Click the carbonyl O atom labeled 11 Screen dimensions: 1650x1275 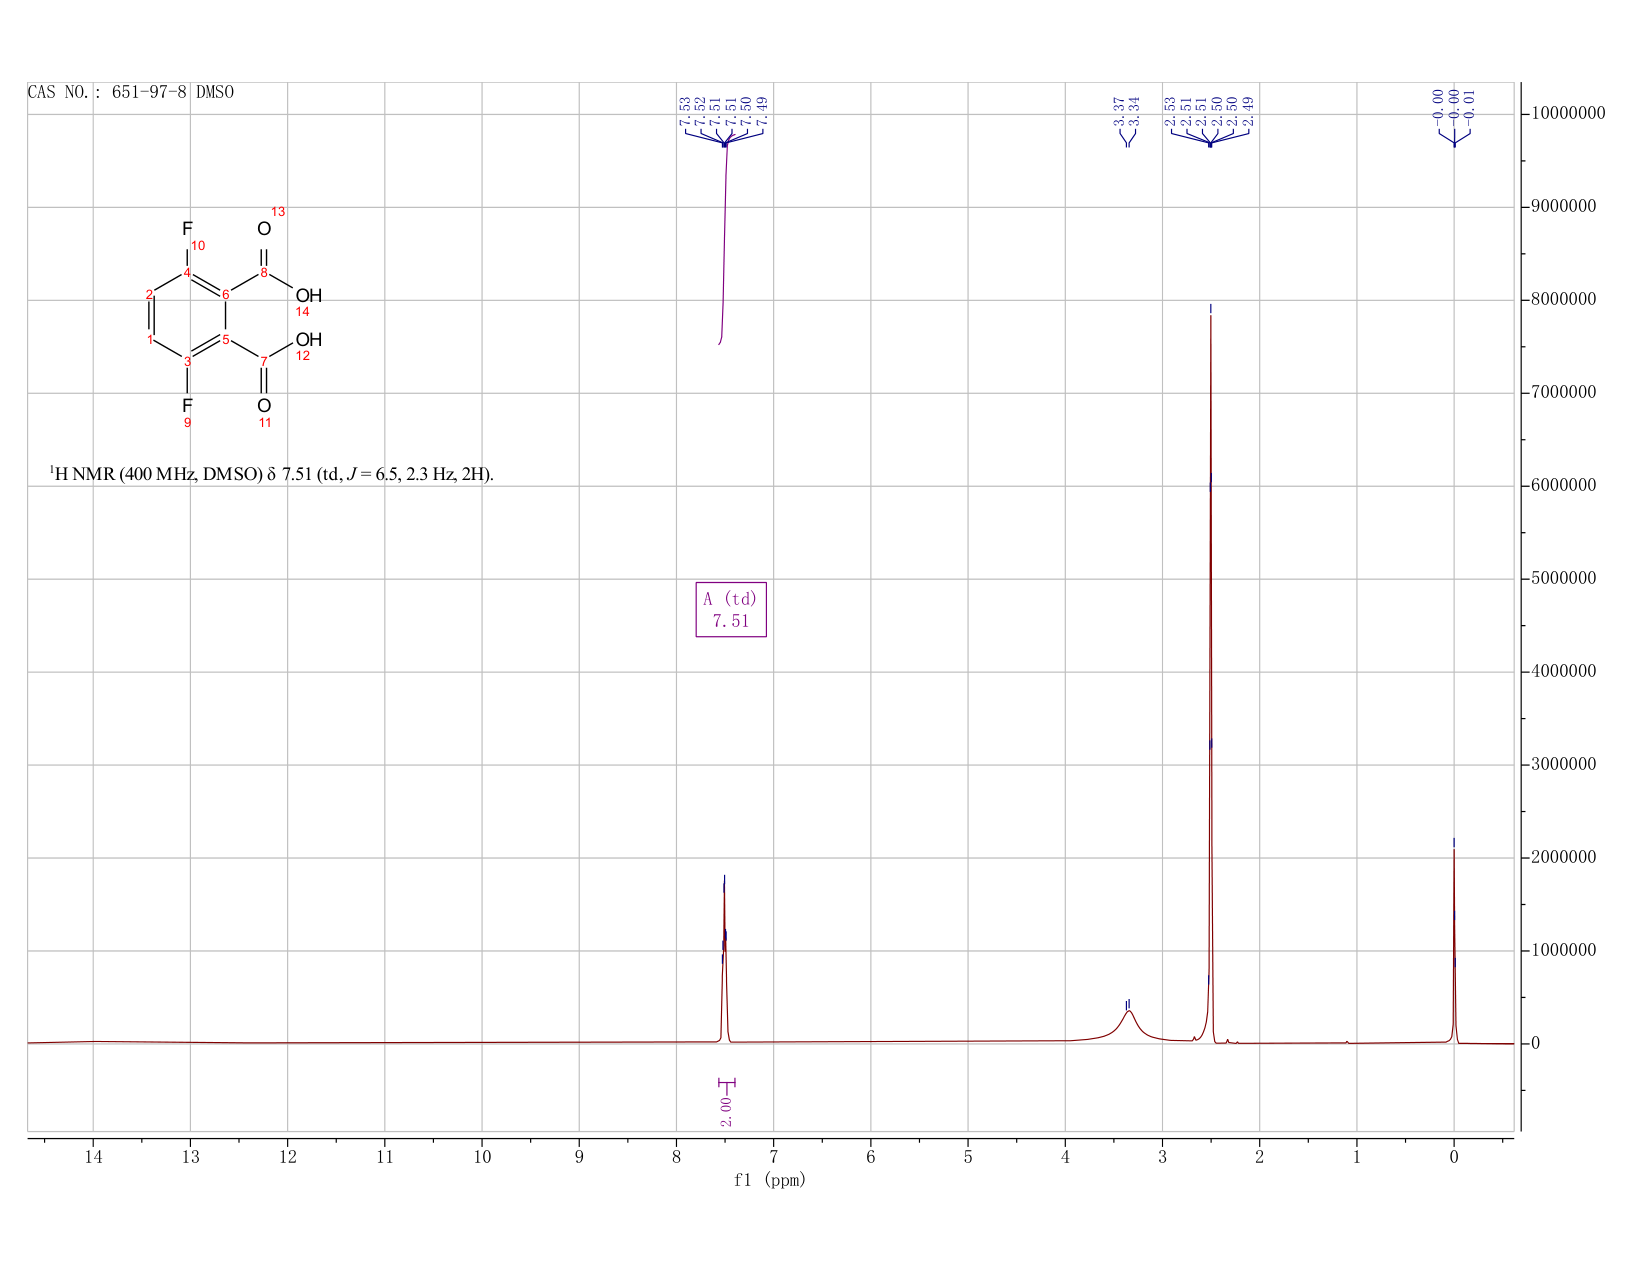point(264,405)
